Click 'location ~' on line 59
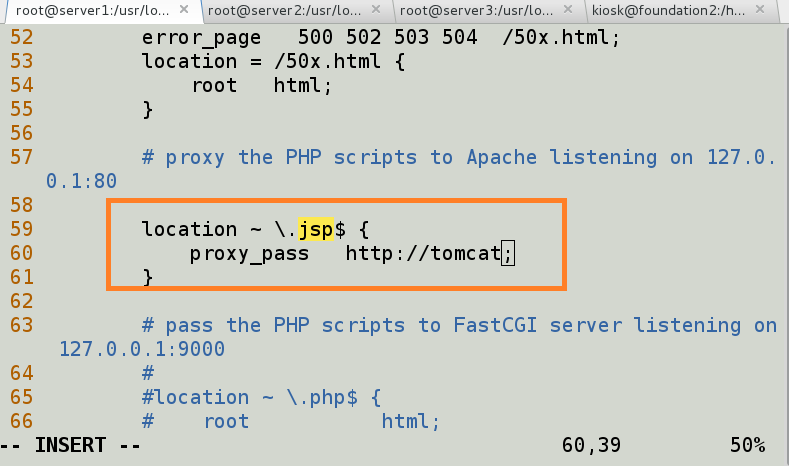 [202, 229]
